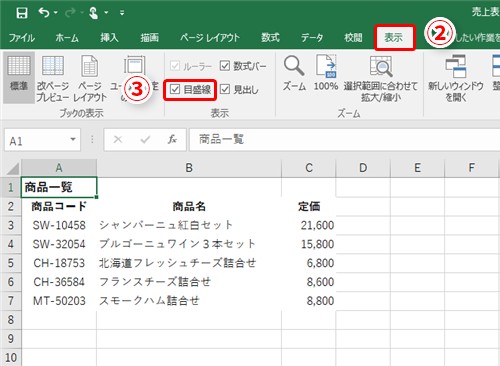Select the 標準 view button
The width and height of the screenshot is (500, 366).
(19, 77)
